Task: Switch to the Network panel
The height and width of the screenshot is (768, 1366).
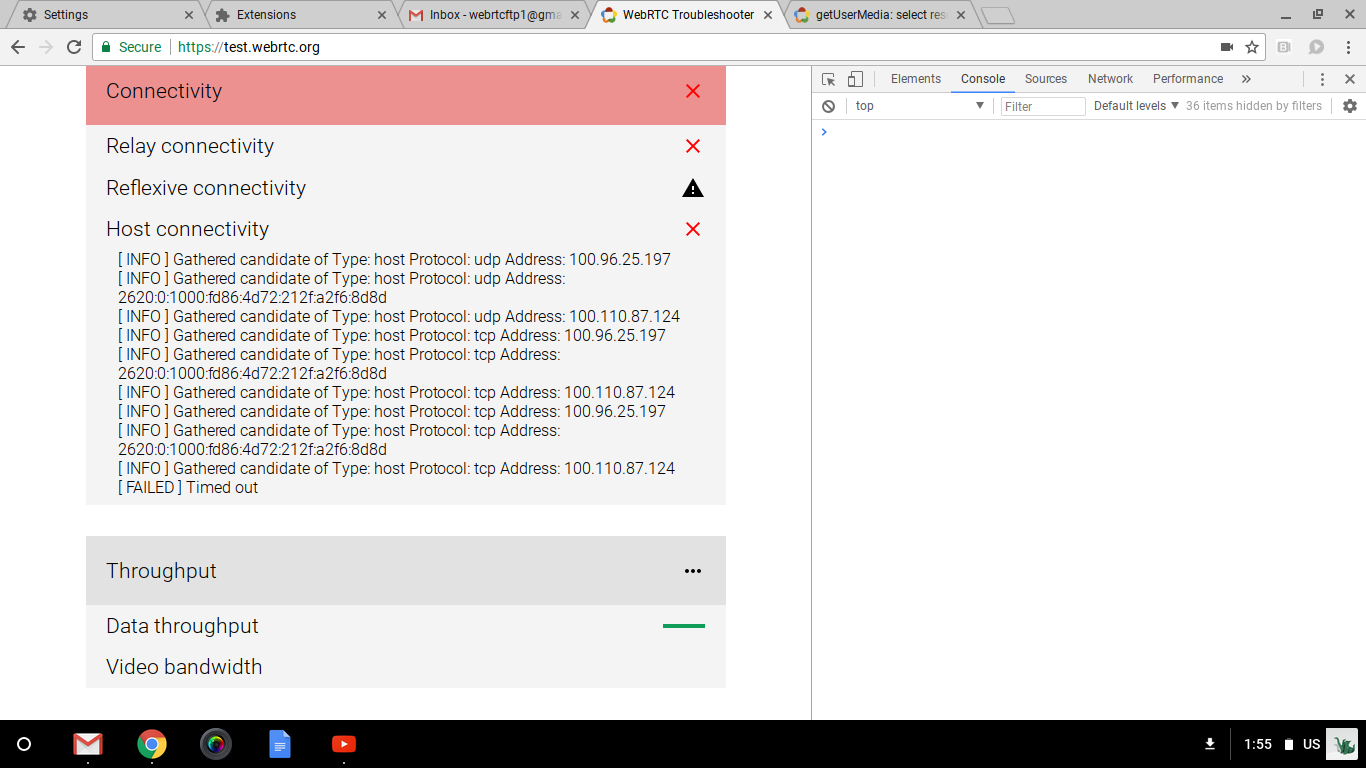Action: point(1110,78)
